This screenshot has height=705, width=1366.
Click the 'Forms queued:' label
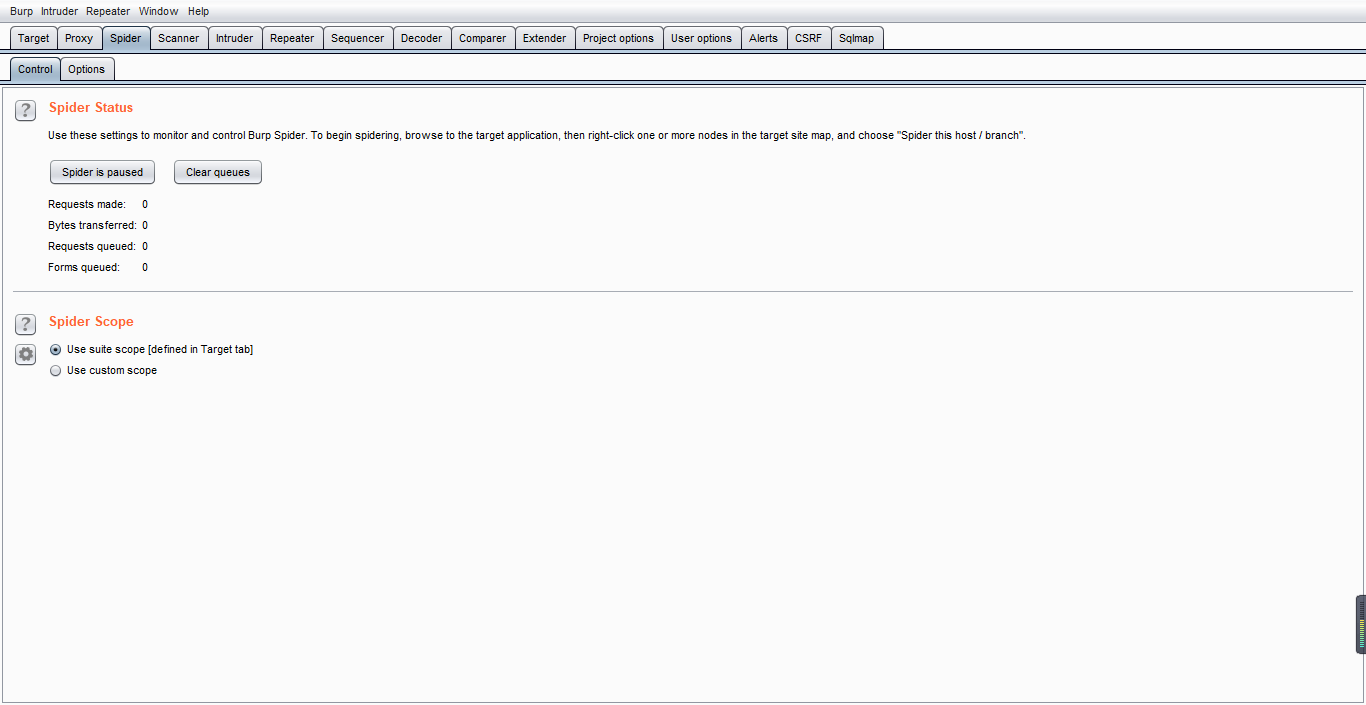(84, 267)
